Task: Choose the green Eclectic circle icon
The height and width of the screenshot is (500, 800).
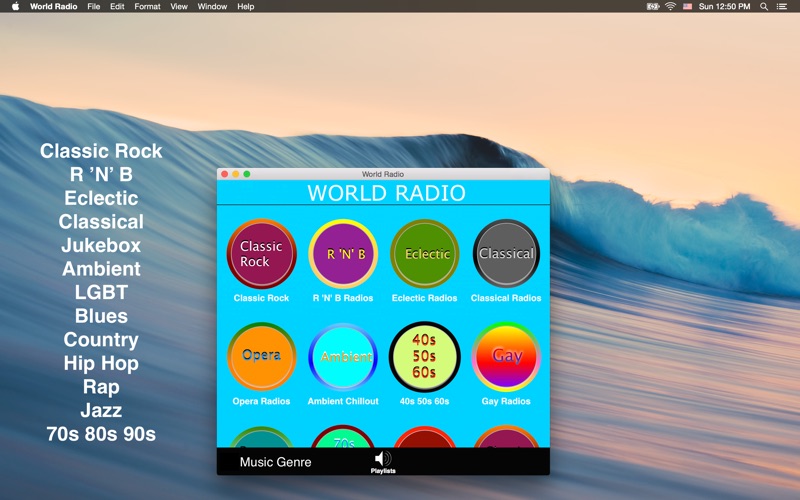Action: tap(424, 254)
